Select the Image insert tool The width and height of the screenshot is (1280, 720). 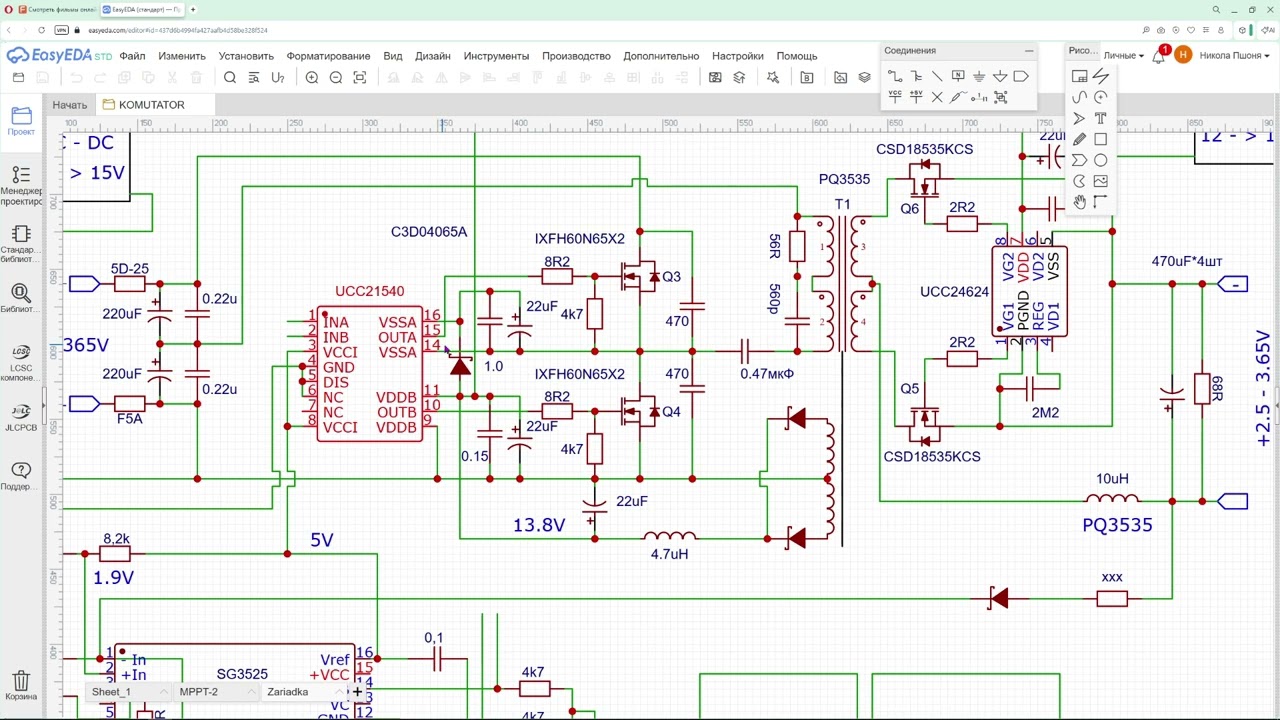[1100, 181]
